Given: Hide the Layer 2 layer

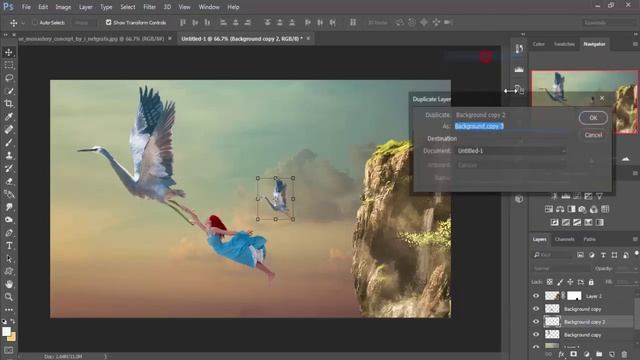Looking at the screenshot, I should (536, 296).
